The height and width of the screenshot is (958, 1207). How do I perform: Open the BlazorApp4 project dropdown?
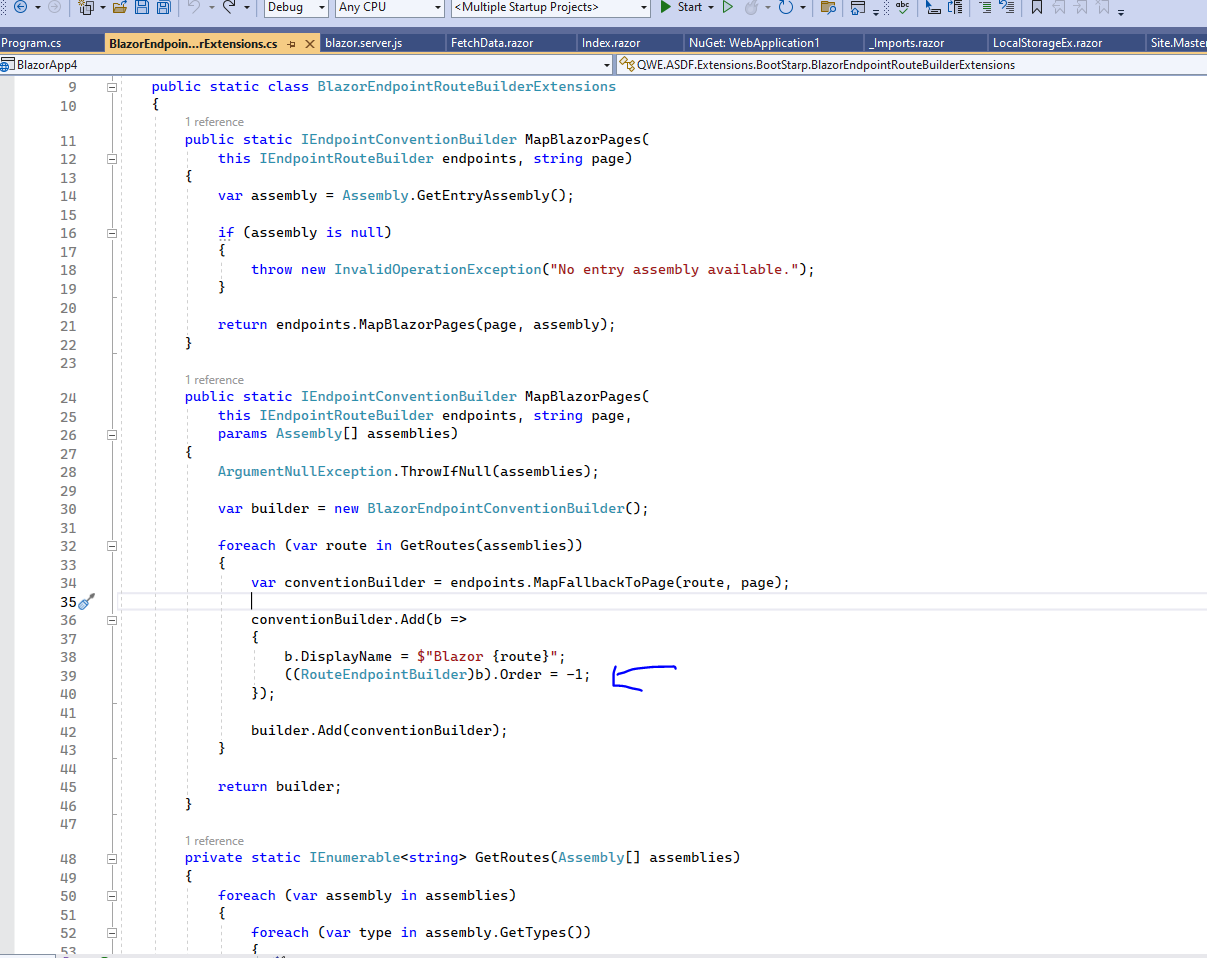[x=607, y=63]
